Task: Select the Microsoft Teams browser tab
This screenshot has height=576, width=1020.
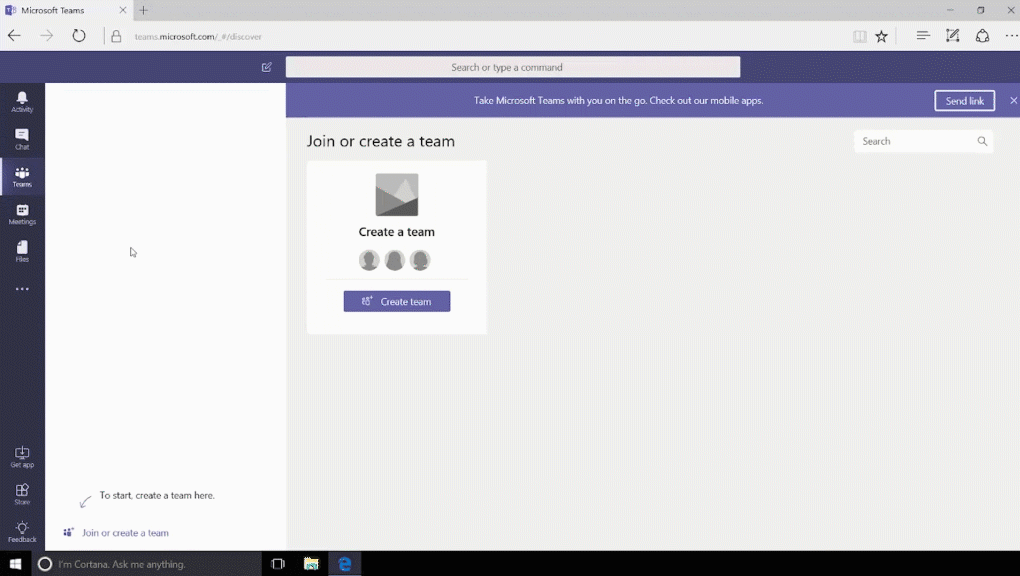Action: point(65,10)
